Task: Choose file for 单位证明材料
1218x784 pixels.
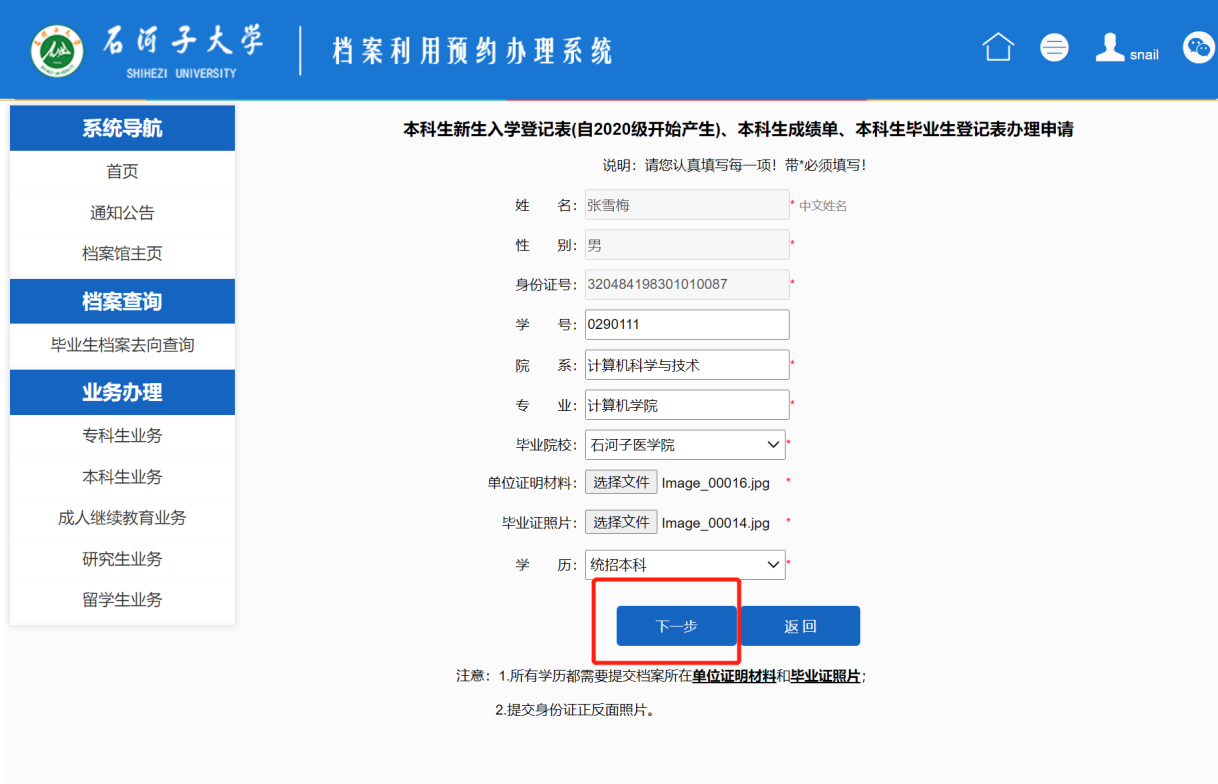Action: (x=621, y=483)
